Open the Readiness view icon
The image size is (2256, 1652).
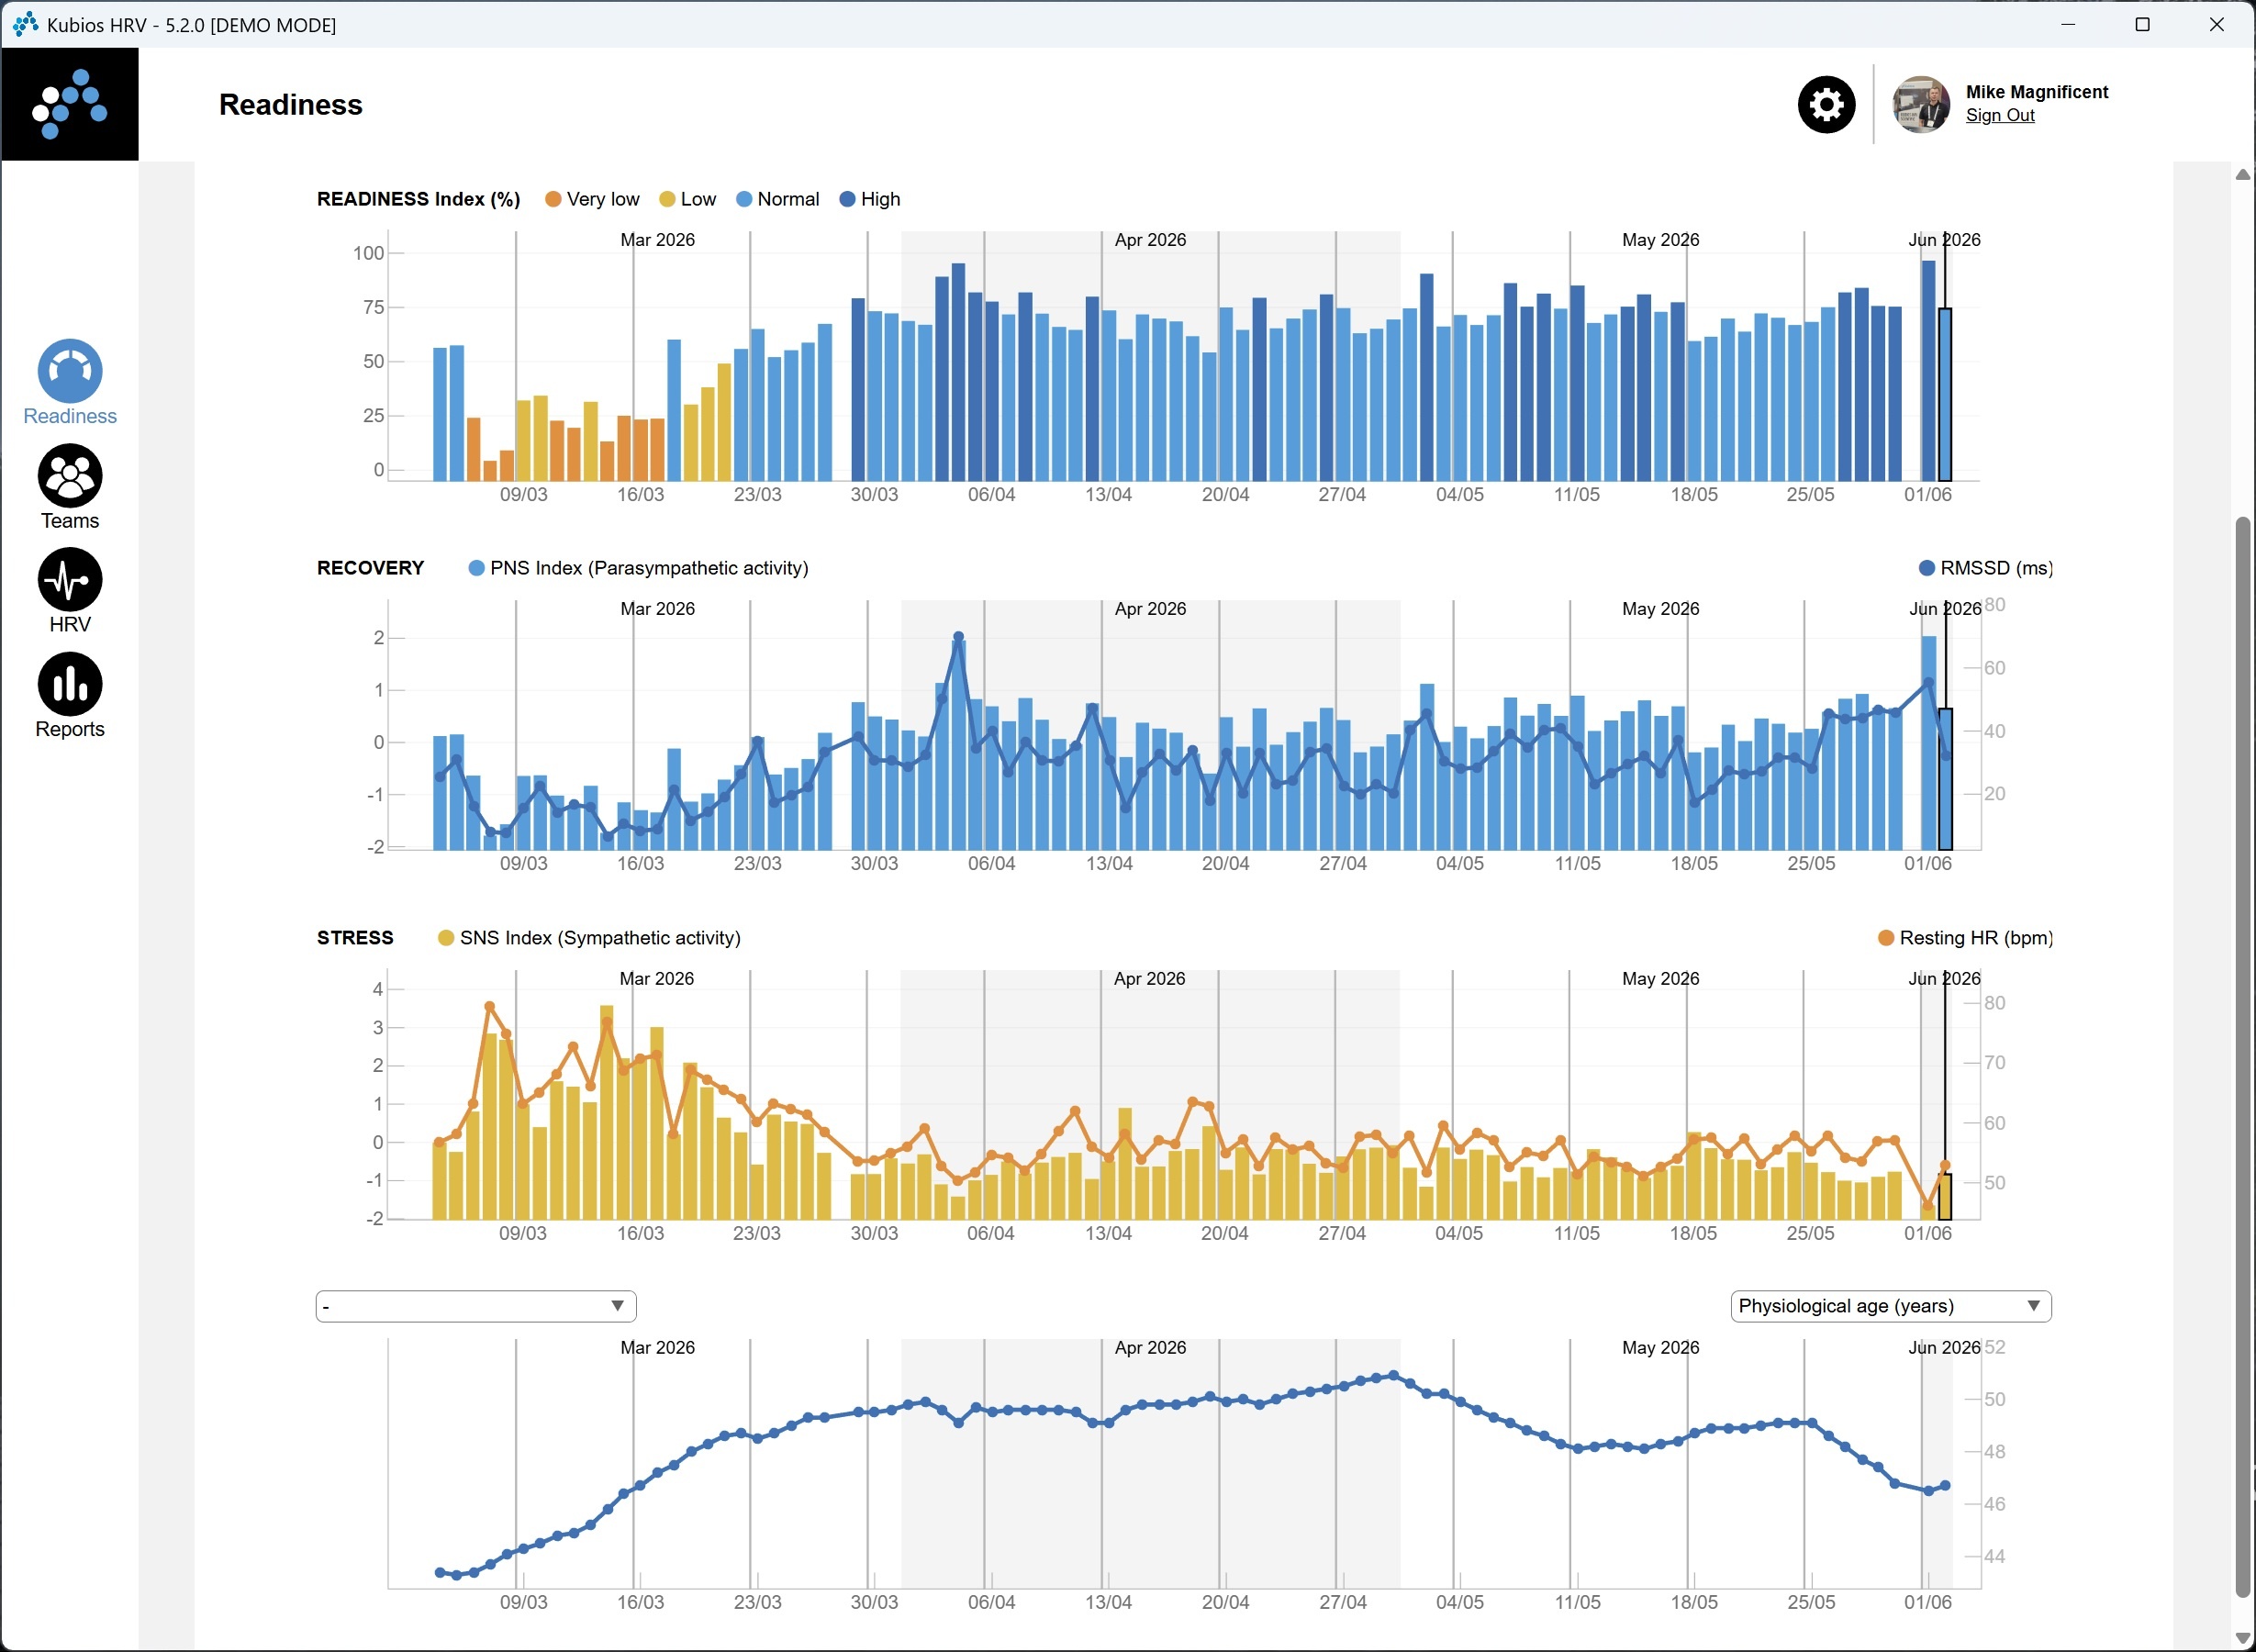[70, 371]
